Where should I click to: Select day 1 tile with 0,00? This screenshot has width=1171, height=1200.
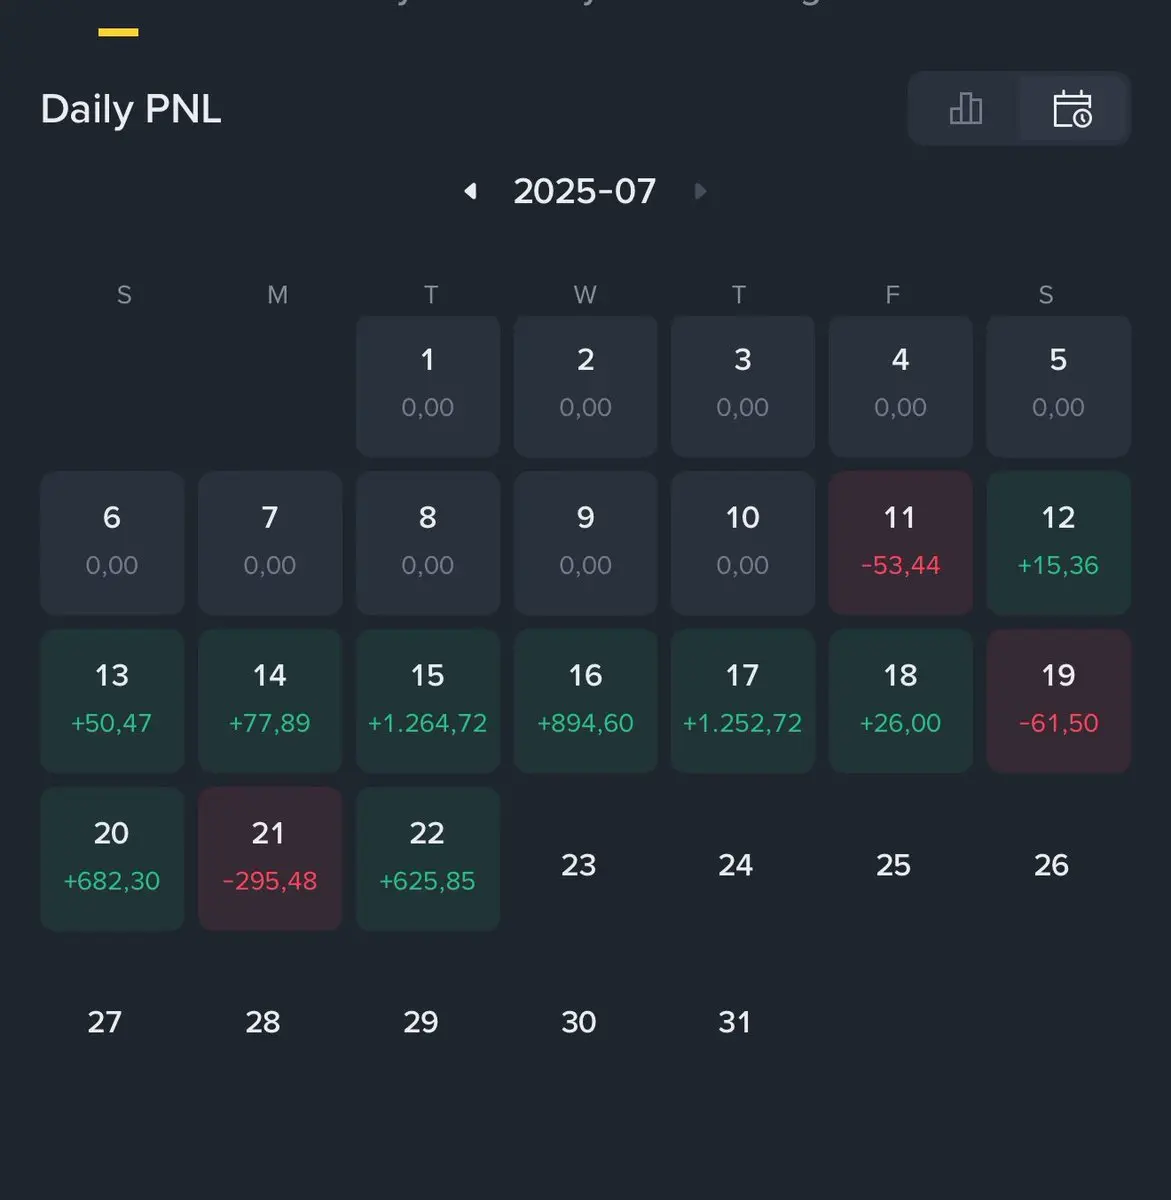click(x=428, y=385)
